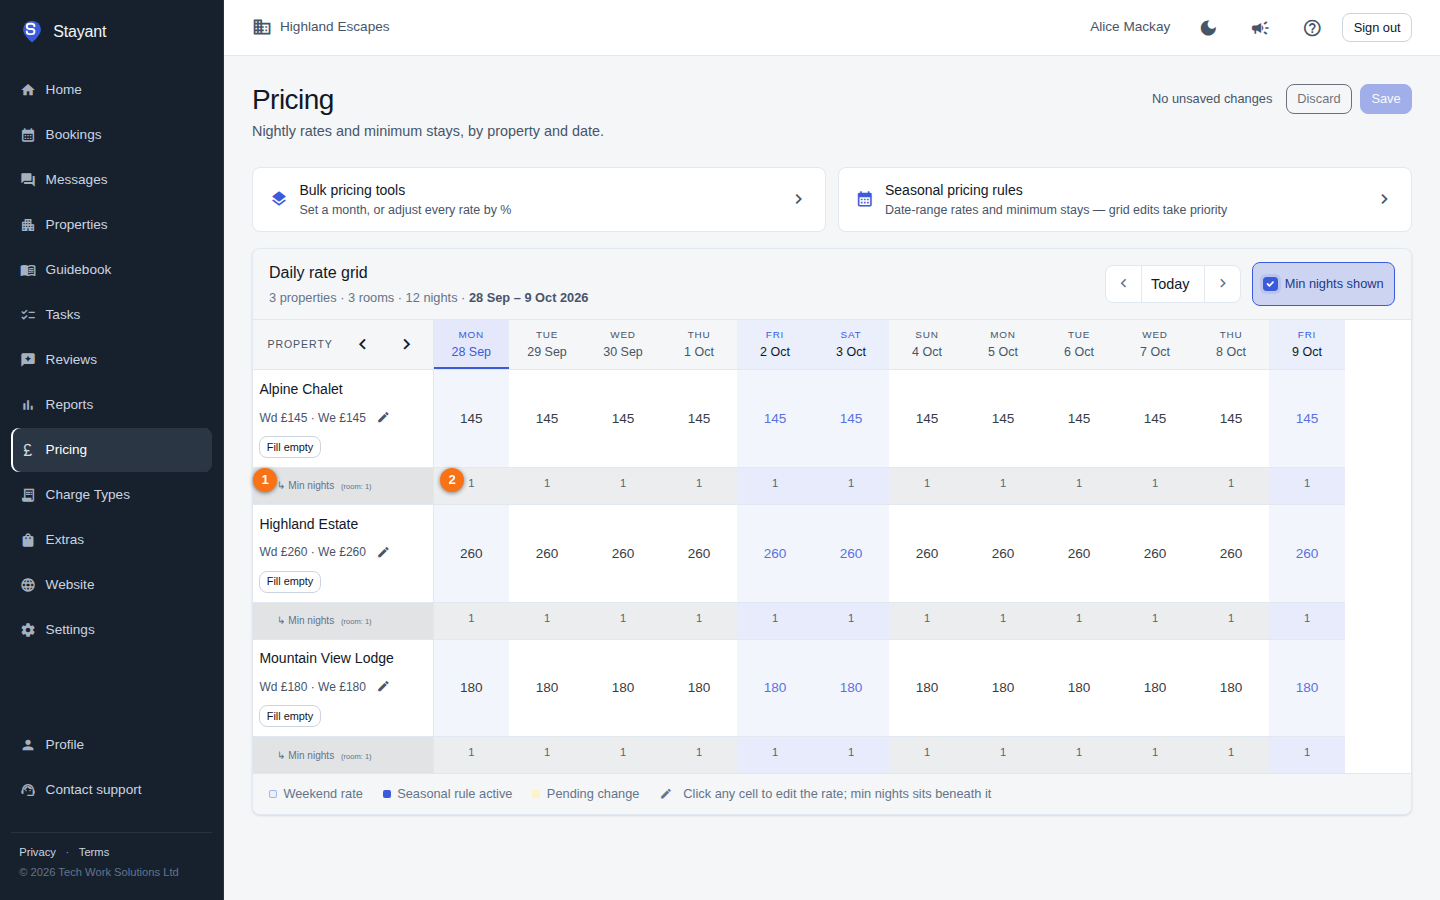The height and width of the screenshot is (900, 1440).
Task: Show next week in rate grid
Action: point(1222,284)
